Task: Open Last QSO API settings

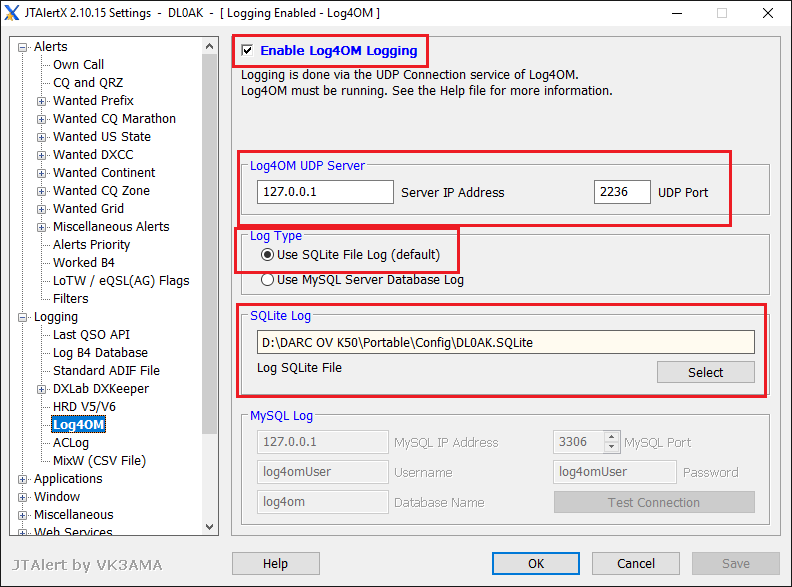Action: [91, 334]
